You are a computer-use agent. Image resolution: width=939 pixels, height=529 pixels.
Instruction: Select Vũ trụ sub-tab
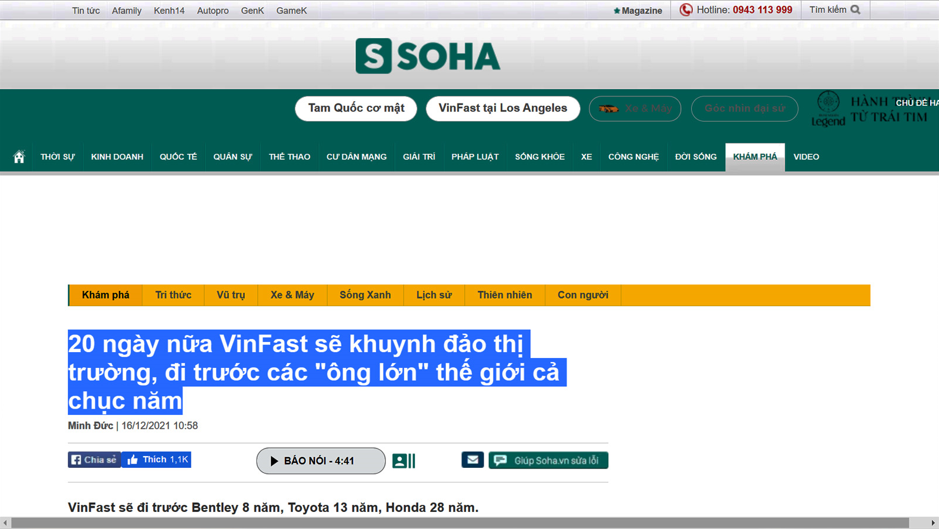click(231, 295)
